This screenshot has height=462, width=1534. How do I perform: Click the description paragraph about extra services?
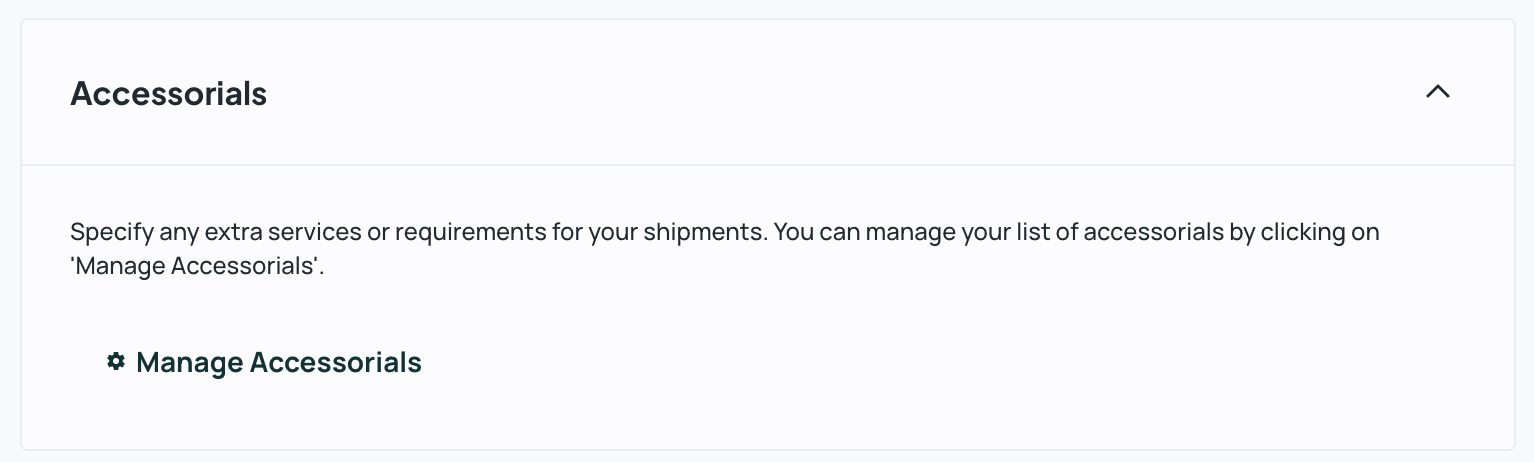tap(725, 250)
